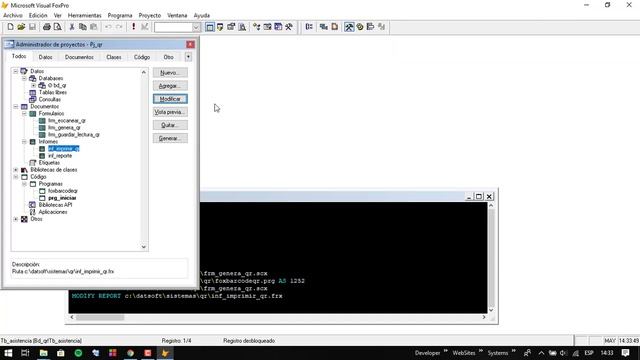Switch to the Documentos tab
Screen dimensions: 640x360
pos(79,57)
